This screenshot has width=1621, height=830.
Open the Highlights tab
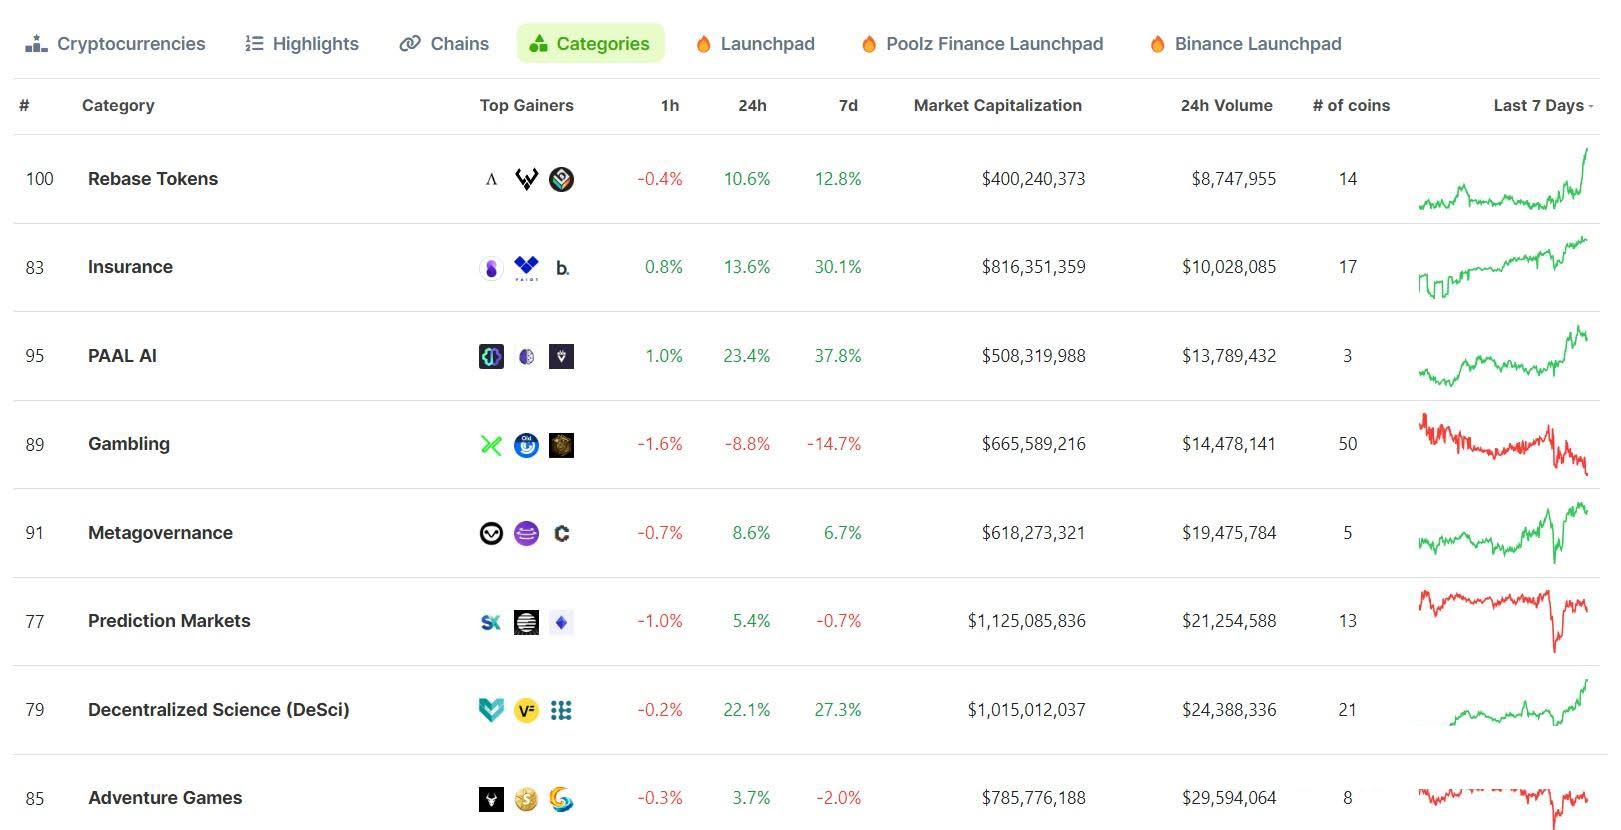(302, 44)
